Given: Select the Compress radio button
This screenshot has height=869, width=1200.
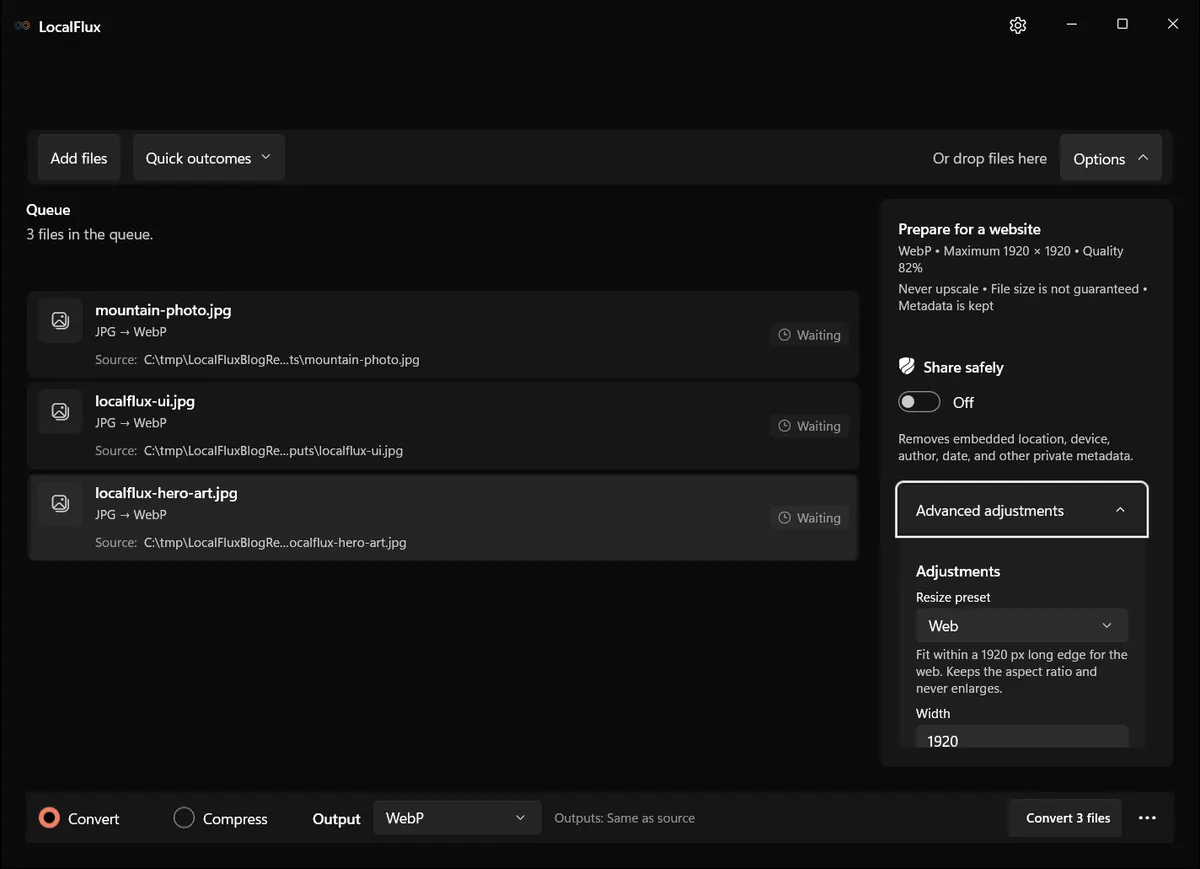Looking at the screenshot, I should (184, 818).
